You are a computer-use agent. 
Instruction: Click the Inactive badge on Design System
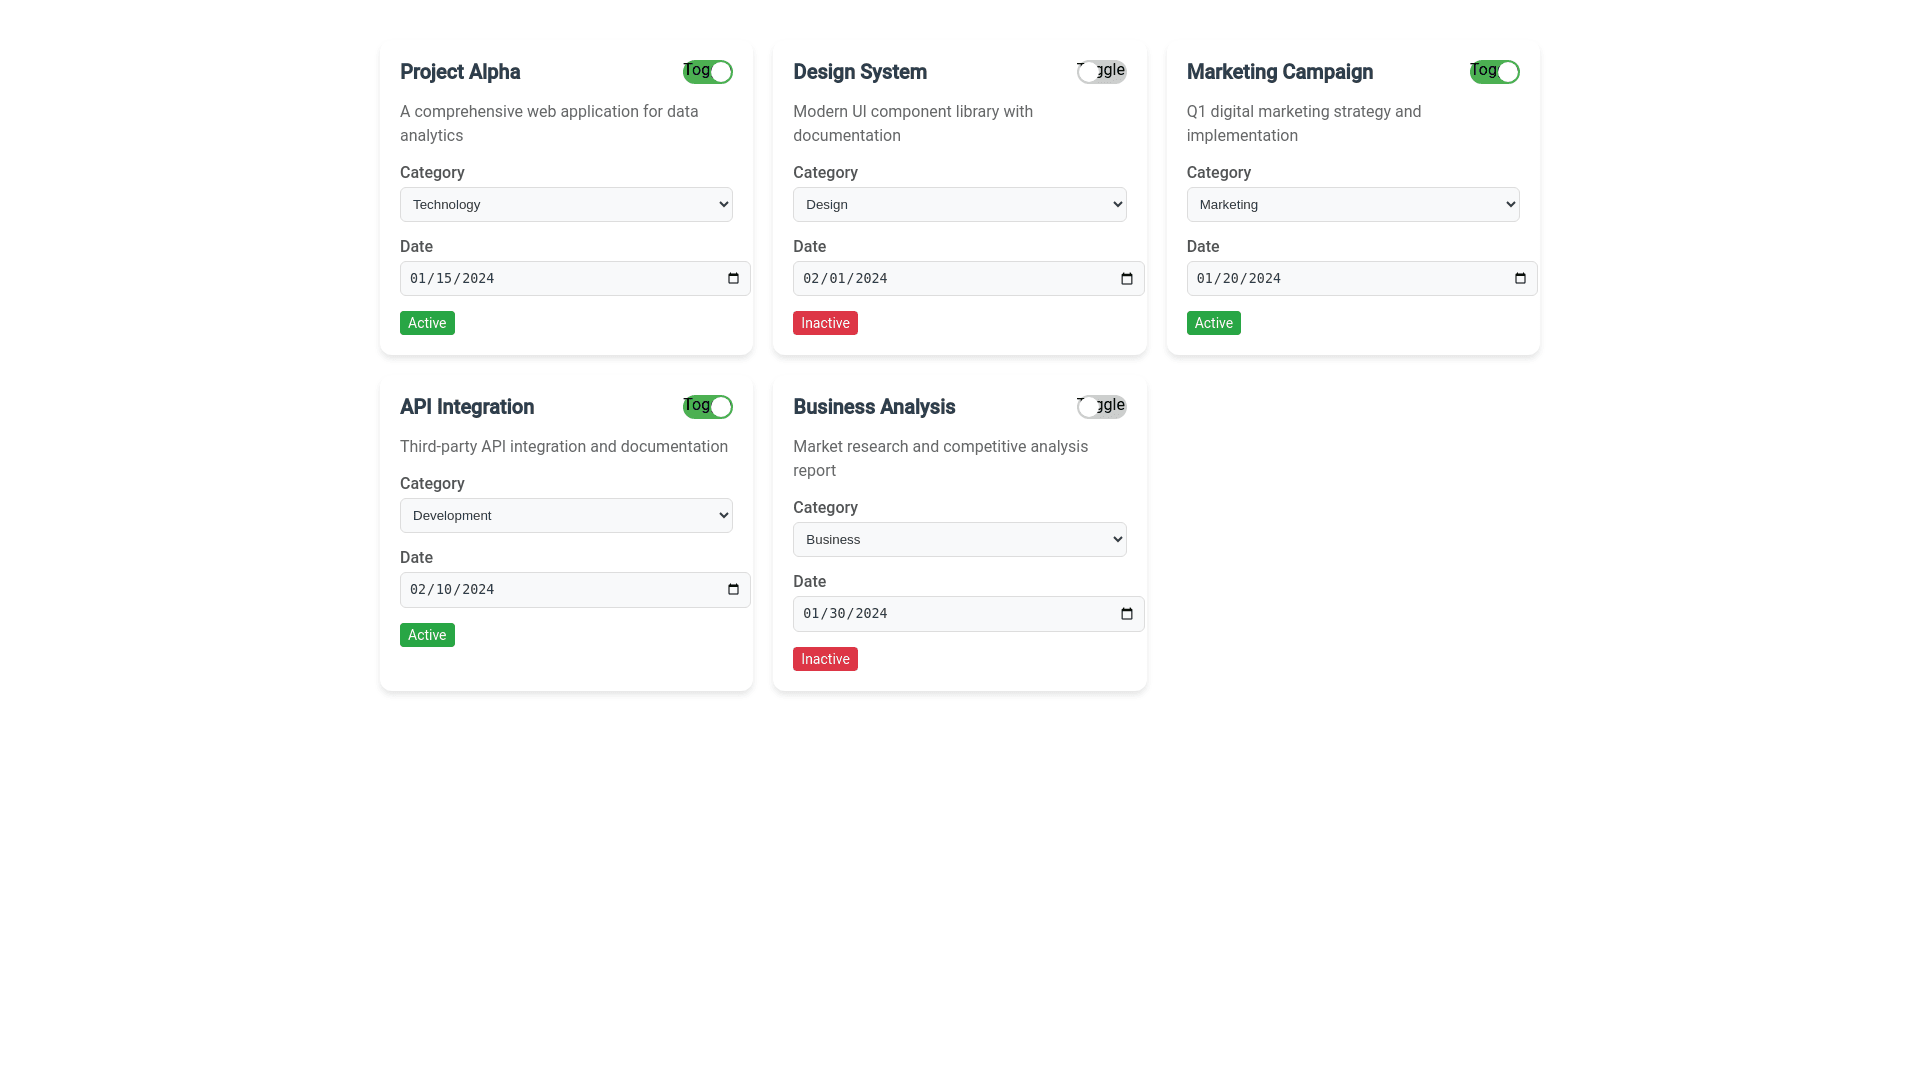tap(825, 323)
